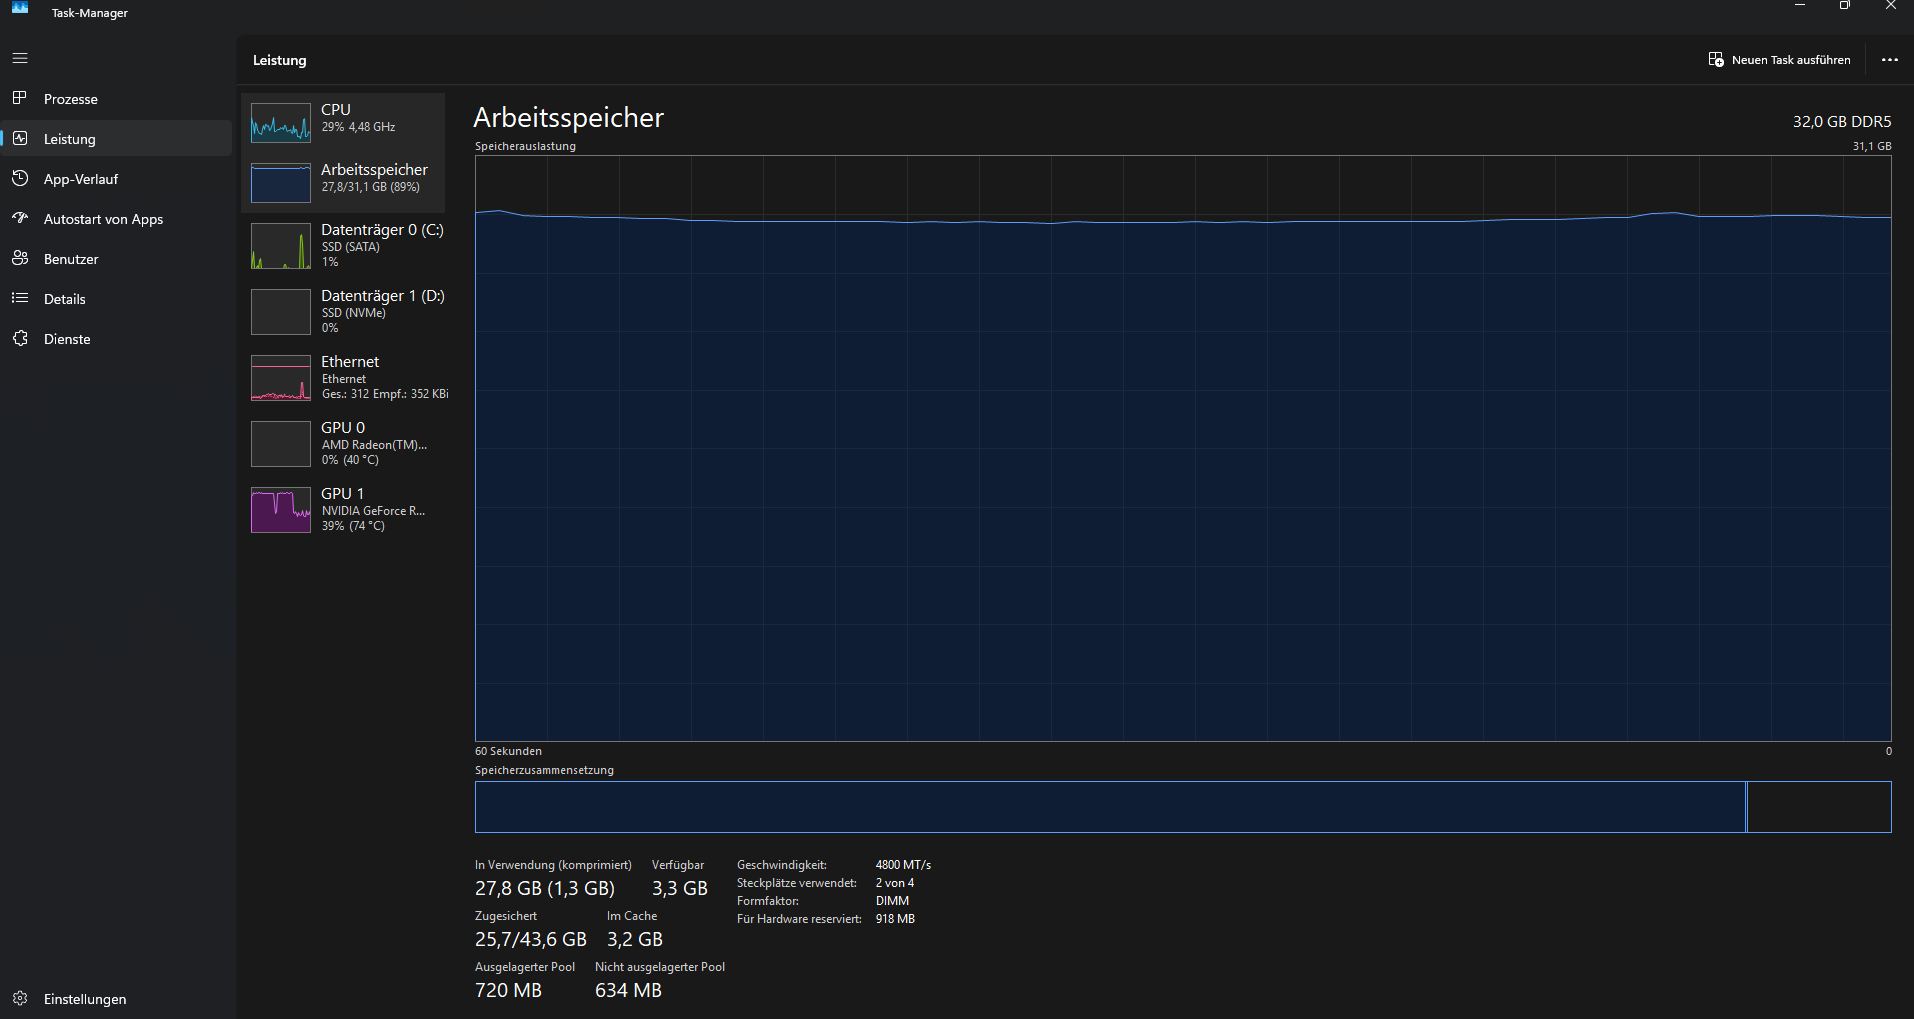The image size is (1914, 1019).
Task: Go to the App-Verlauf page
Action: 117,178
